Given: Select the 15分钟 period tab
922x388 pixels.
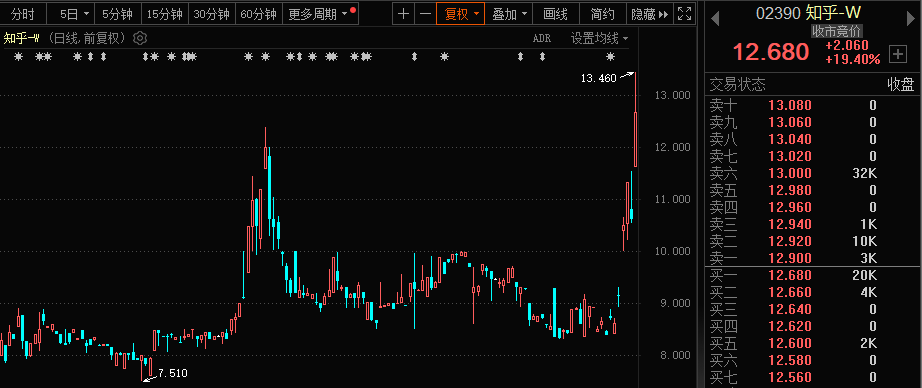Looking at the screenshot, I should click(x=165, y=14).
